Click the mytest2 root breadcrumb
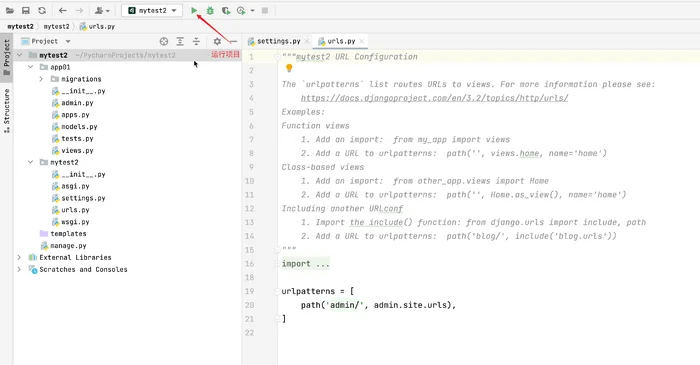 pyautogui.click(x=20, y=26)
